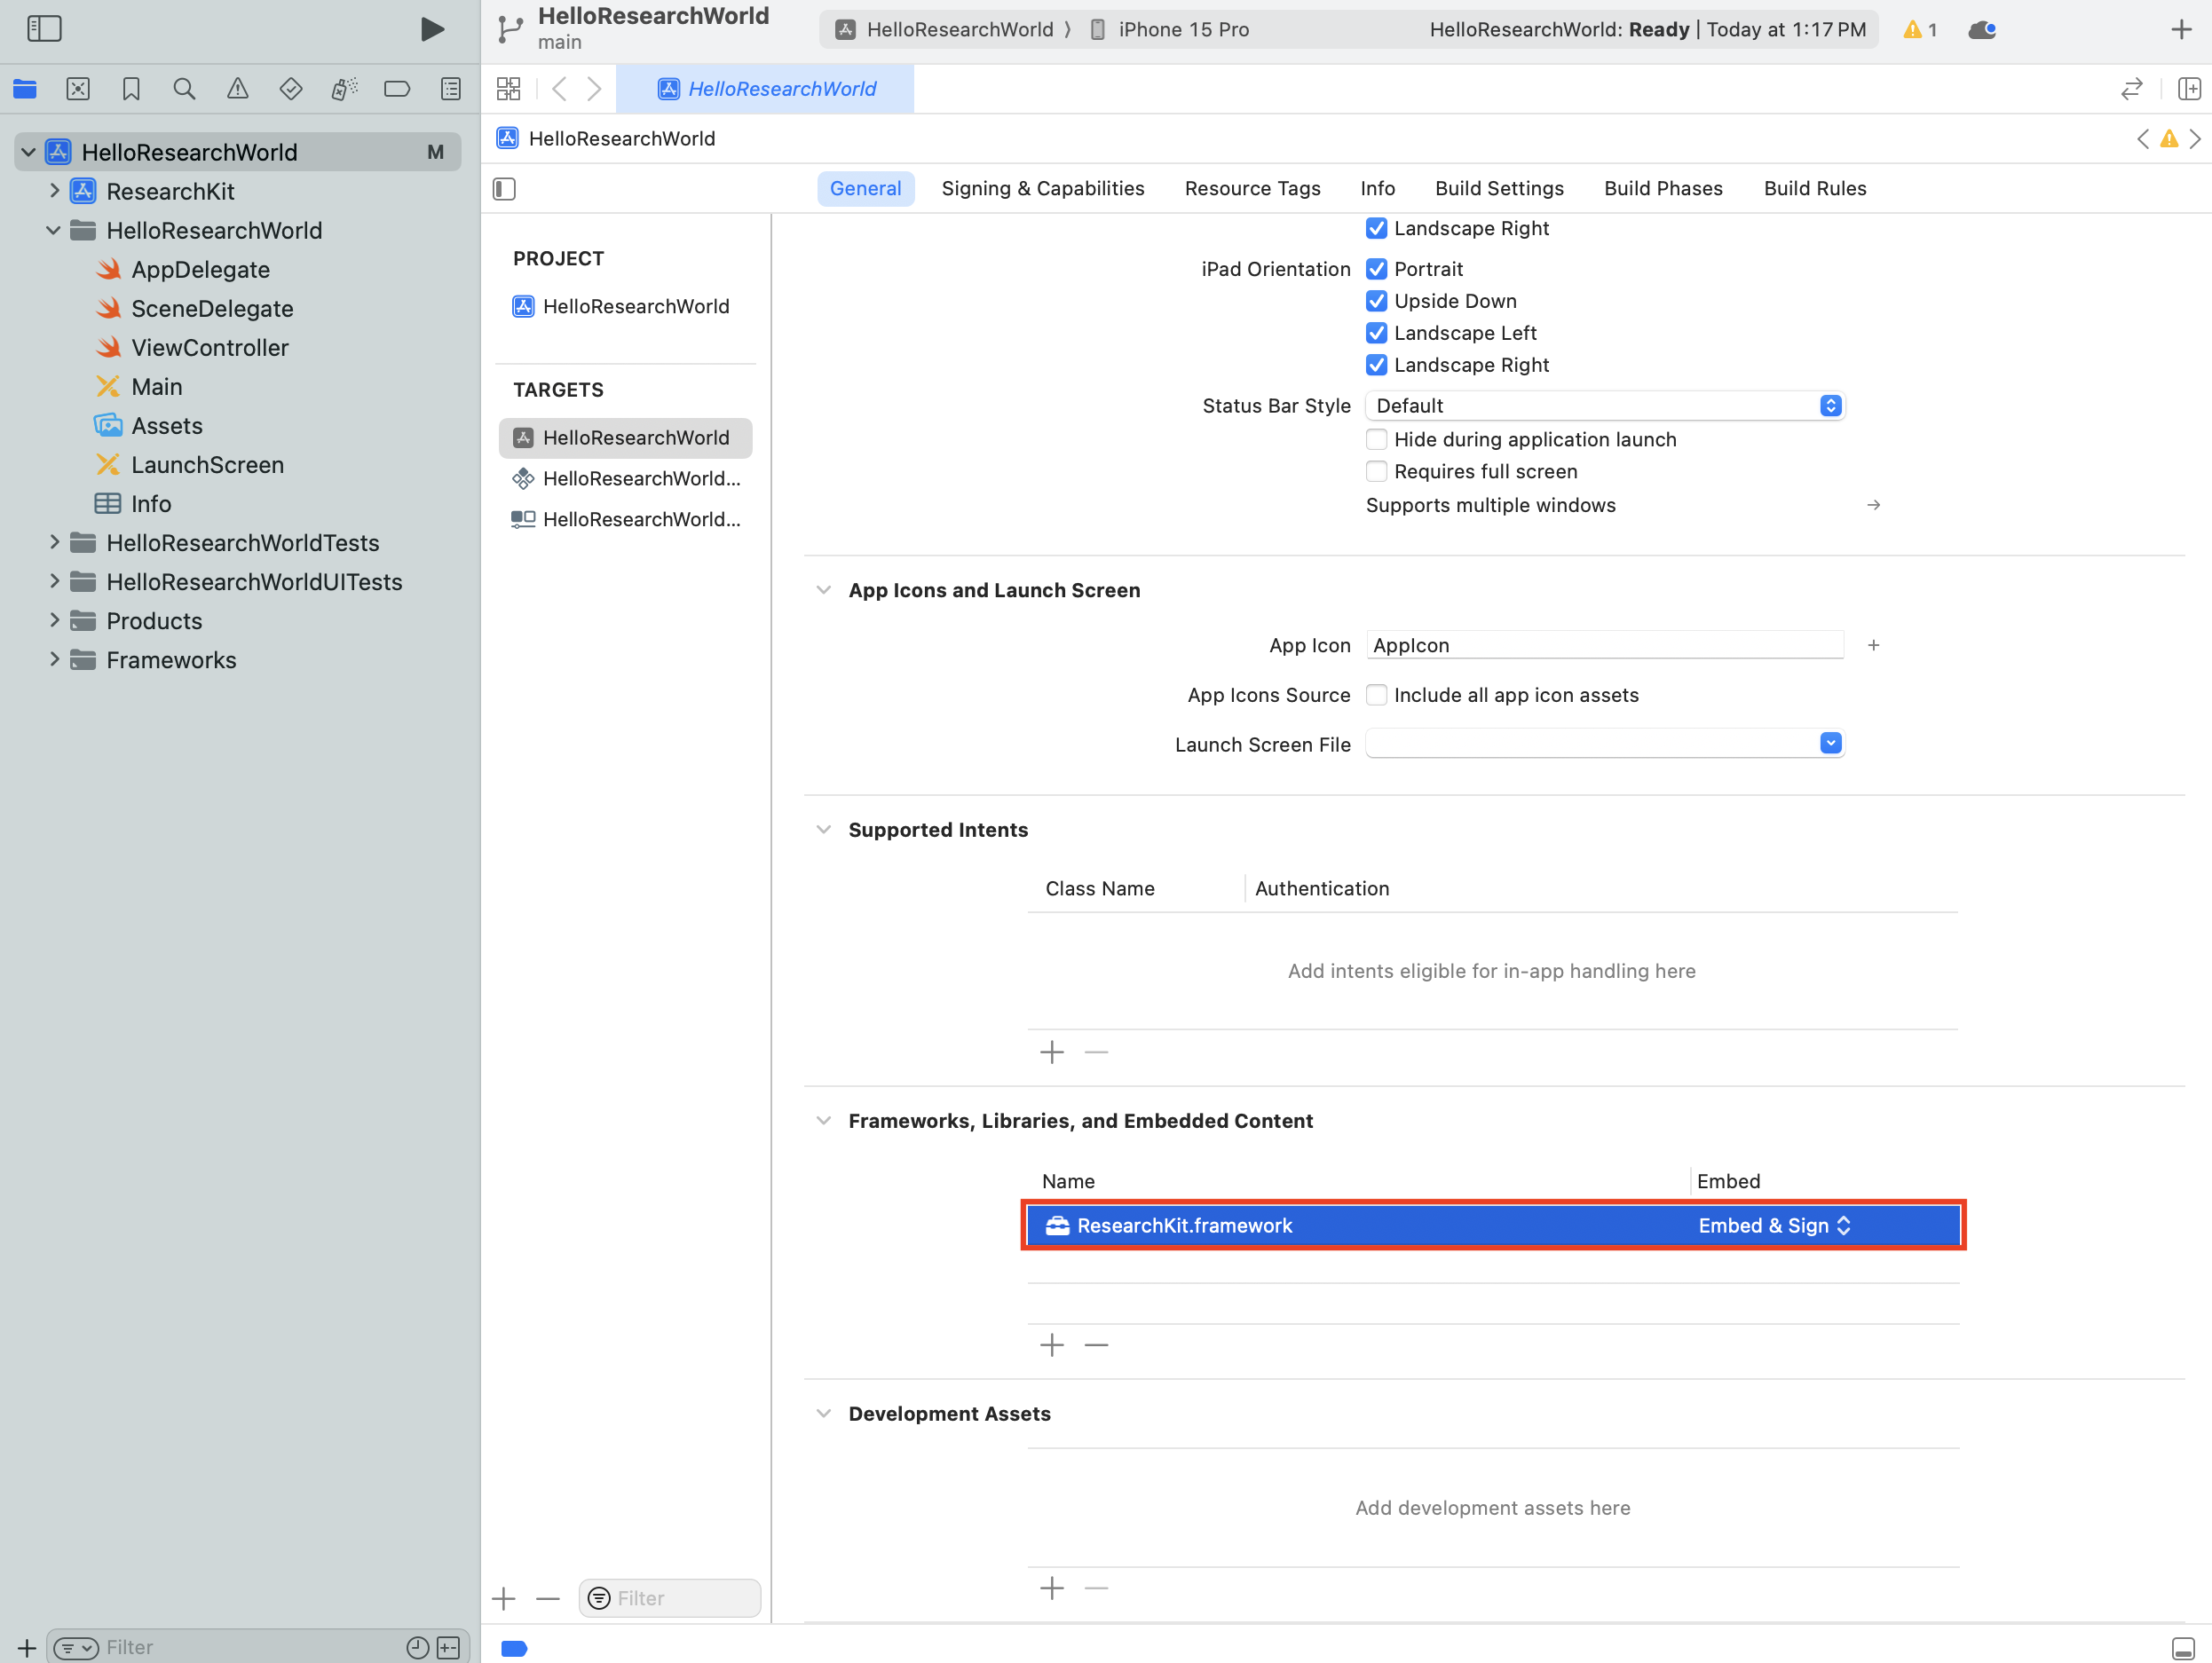
Task: Go back in editor history
Action: pos(559,89)
